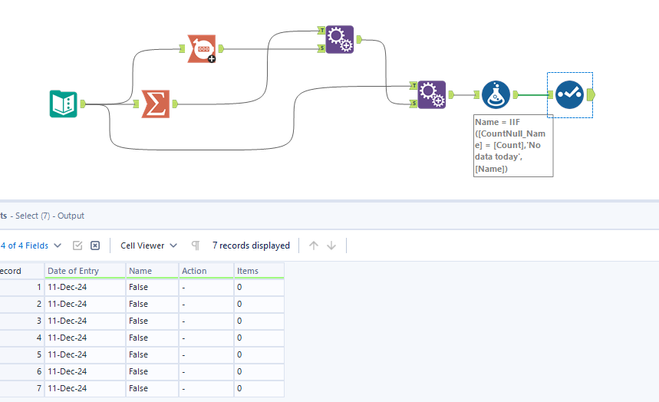
Task: Click the Summarize tool output anchor
Action: [x=175, y=104]
